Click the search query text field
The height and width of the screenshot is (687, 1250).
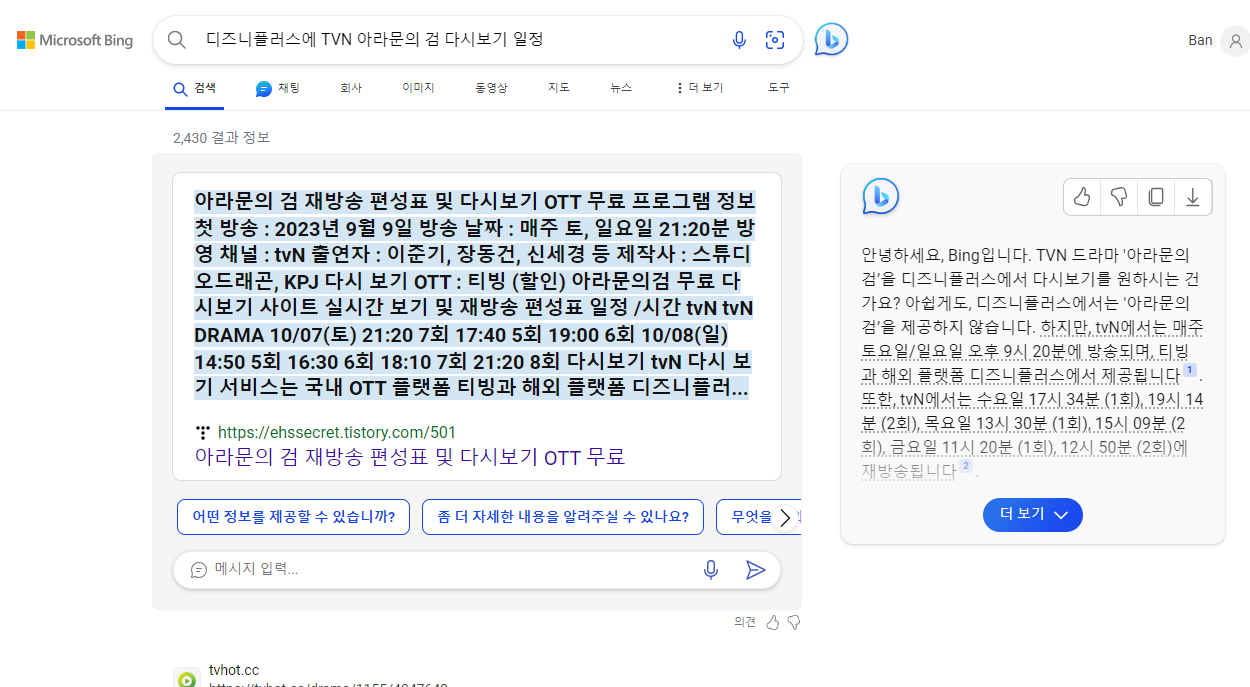(x=460, y=40)
